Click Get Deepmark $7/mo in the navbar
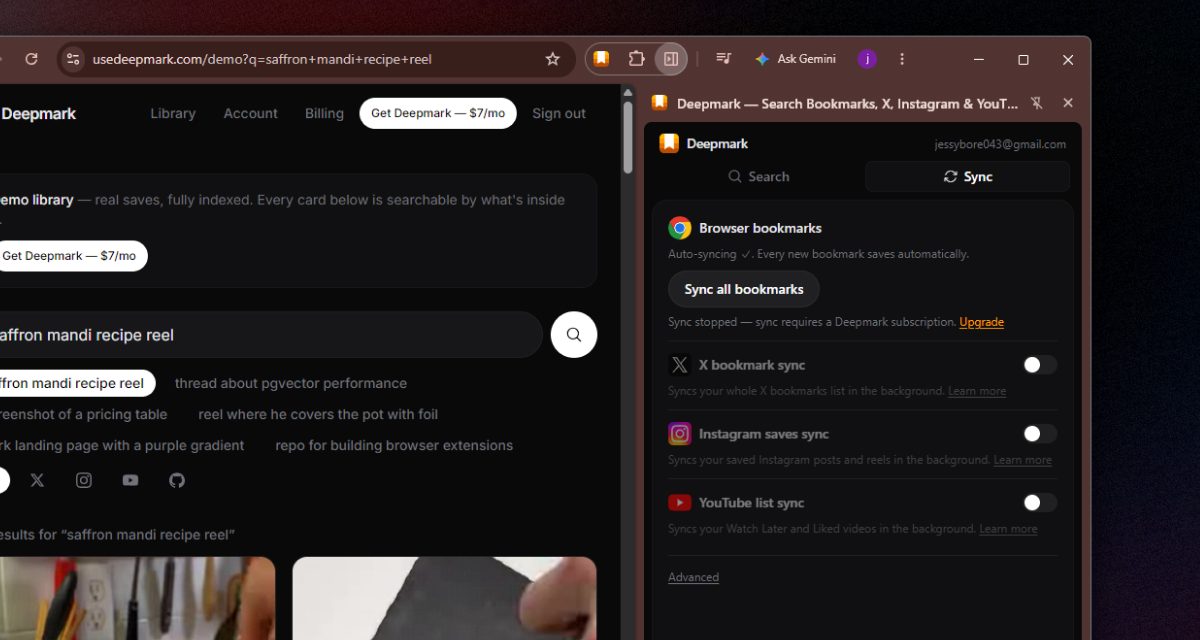The width and height of the screenshot is (1200, 640). click(438, 113)
